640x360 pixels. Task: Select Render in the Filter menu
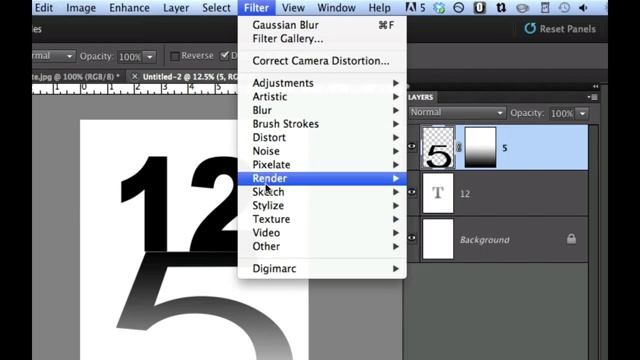click(x=322, y=178)
